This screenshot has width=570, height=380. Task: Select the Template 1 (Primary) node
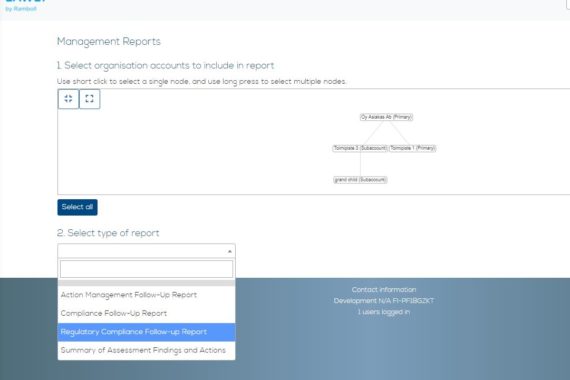[413, 148]
